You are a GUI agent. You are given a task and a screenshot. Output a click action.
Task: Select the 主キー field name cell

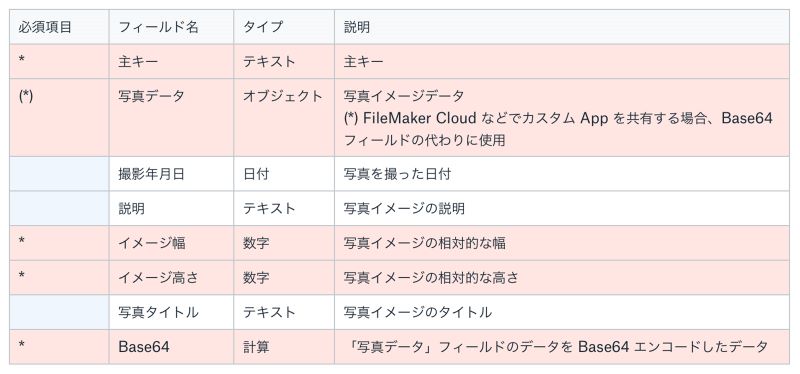click(171, 61)
